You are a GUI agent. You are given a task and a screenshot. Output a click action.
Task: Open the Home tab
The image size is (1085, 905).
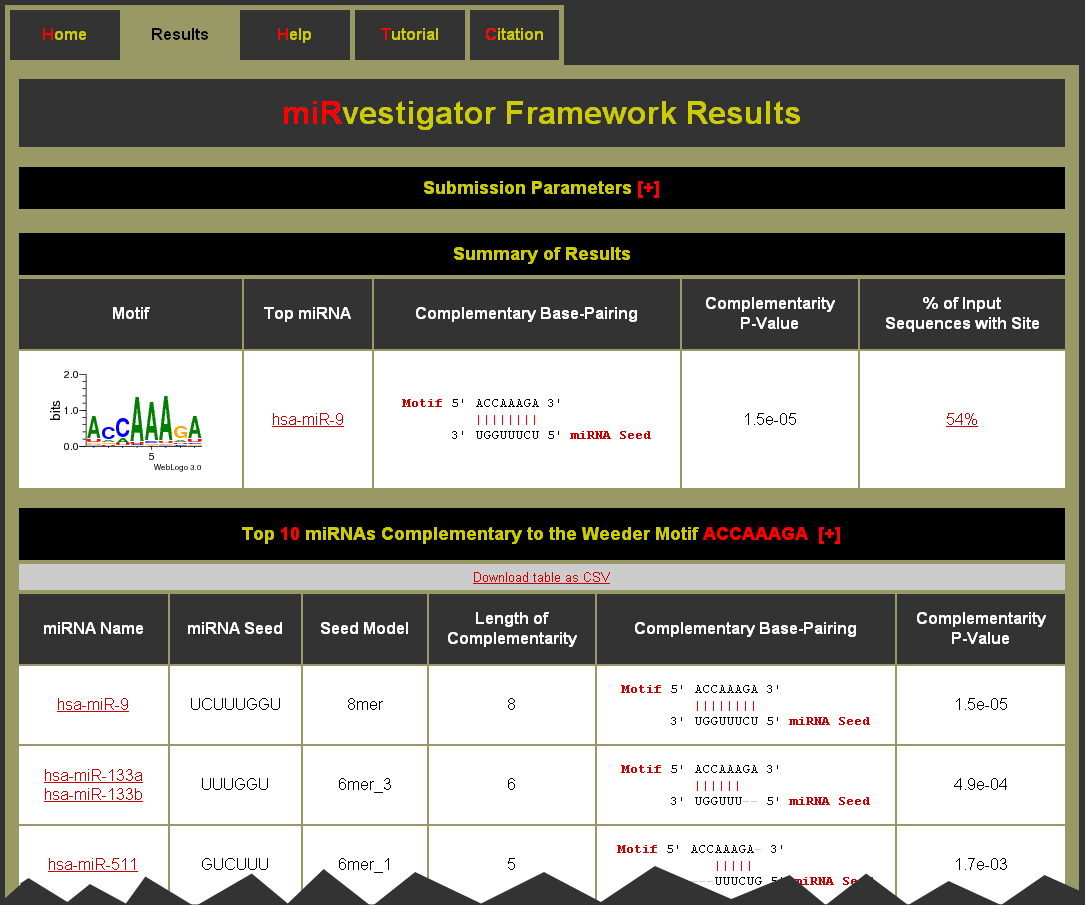(65, 35)
